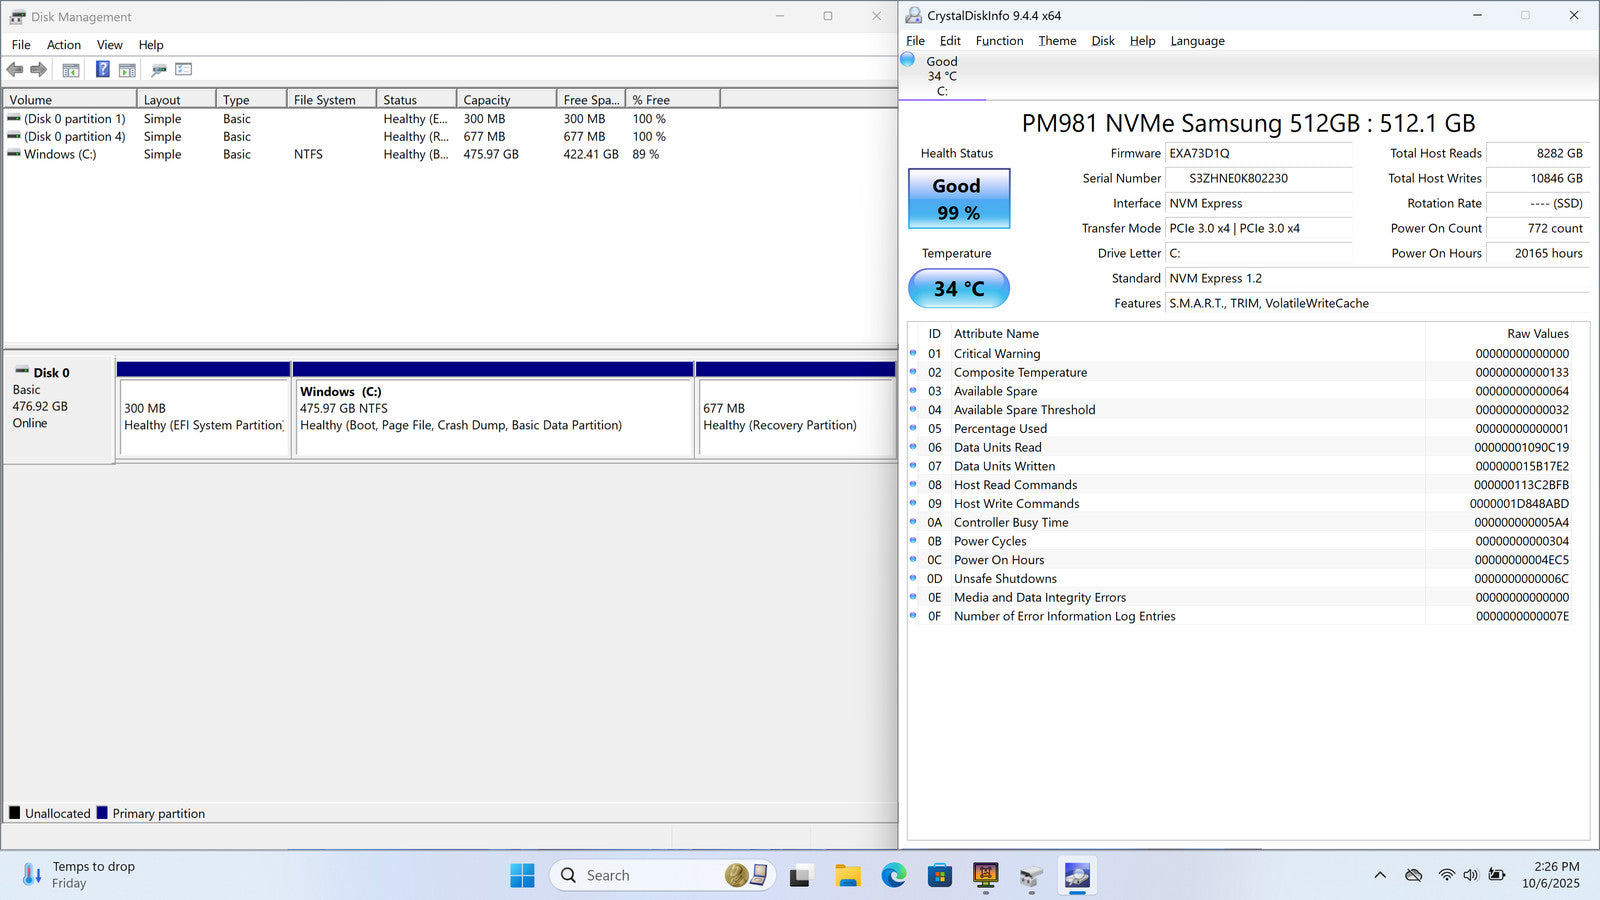The width and height of the screenshot is (1600, 900).
Task: Toggle the Show/Hide Action Pane button
Action: pos(127,70)
